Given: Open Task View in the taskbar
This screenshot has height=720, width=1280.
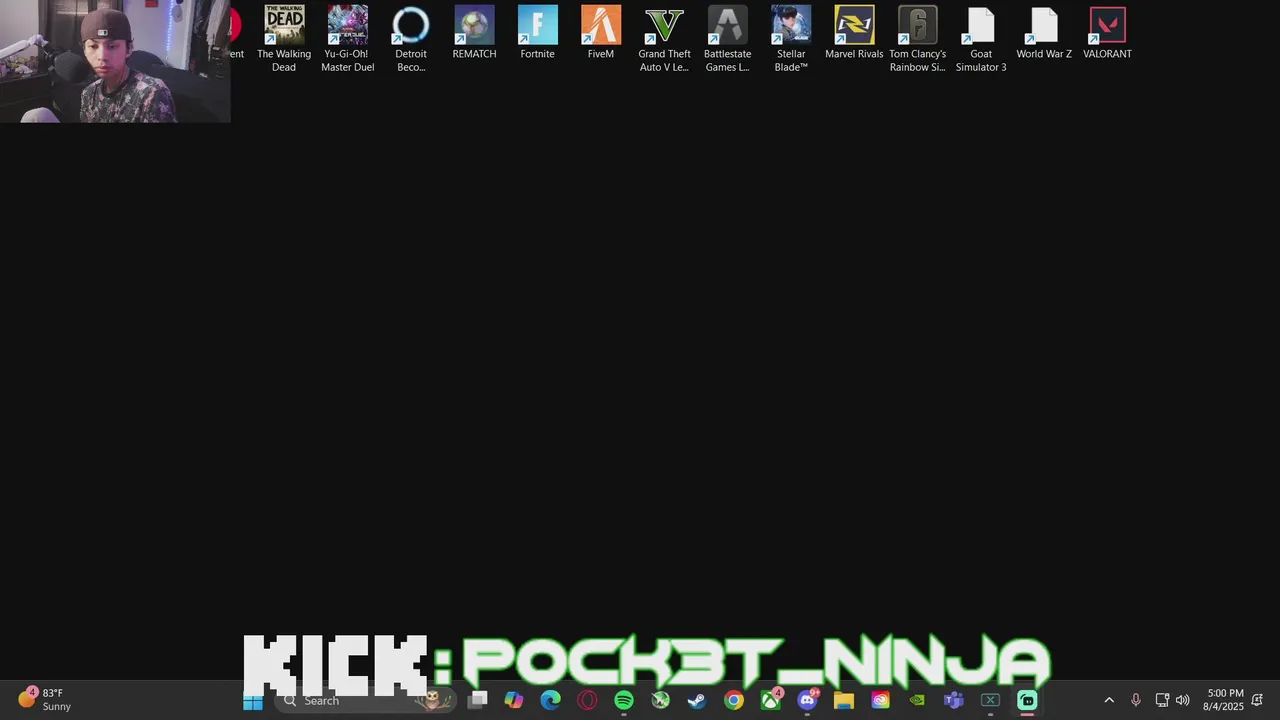Looking at the screenshot, I should coord(478,701).
